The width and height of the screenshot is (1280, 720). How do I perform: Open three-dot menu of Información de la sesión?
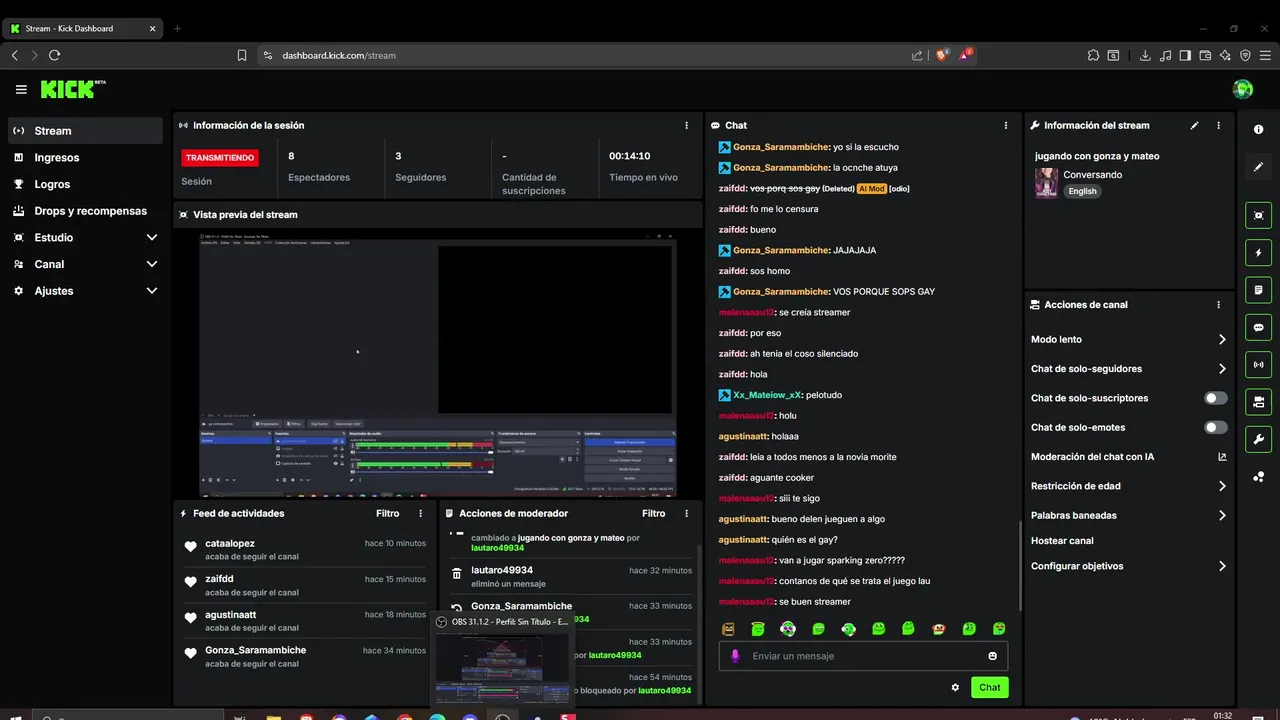[x=686, y=126]
